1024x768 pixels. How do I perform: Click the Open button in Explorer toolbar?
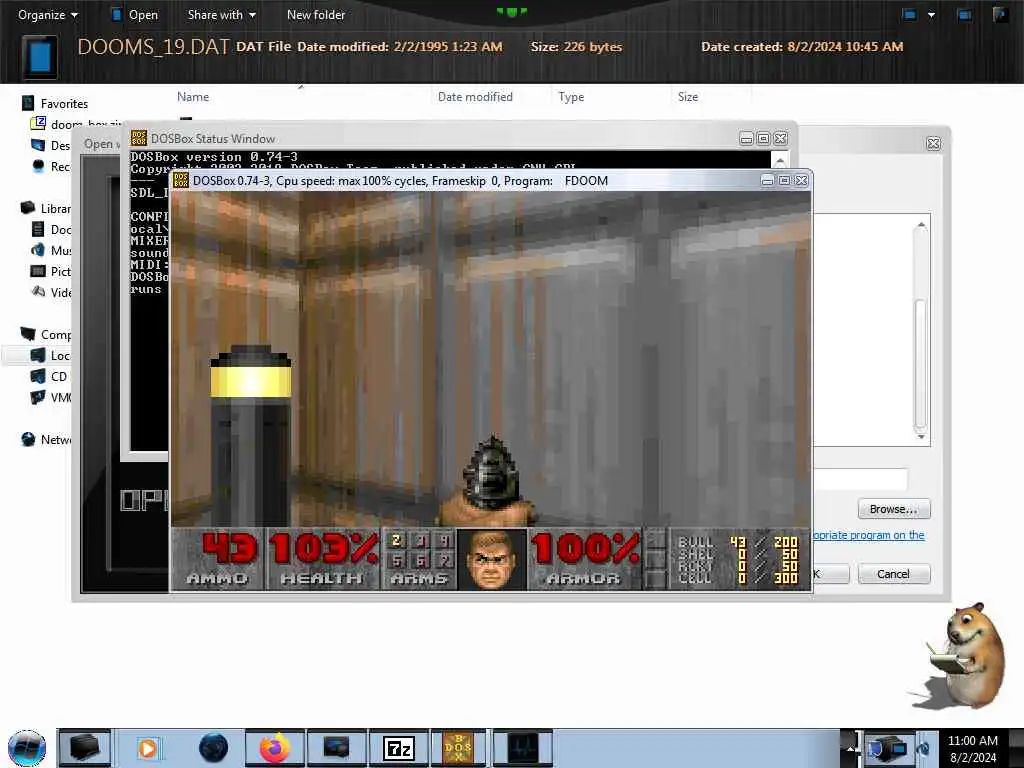point(135,14)
